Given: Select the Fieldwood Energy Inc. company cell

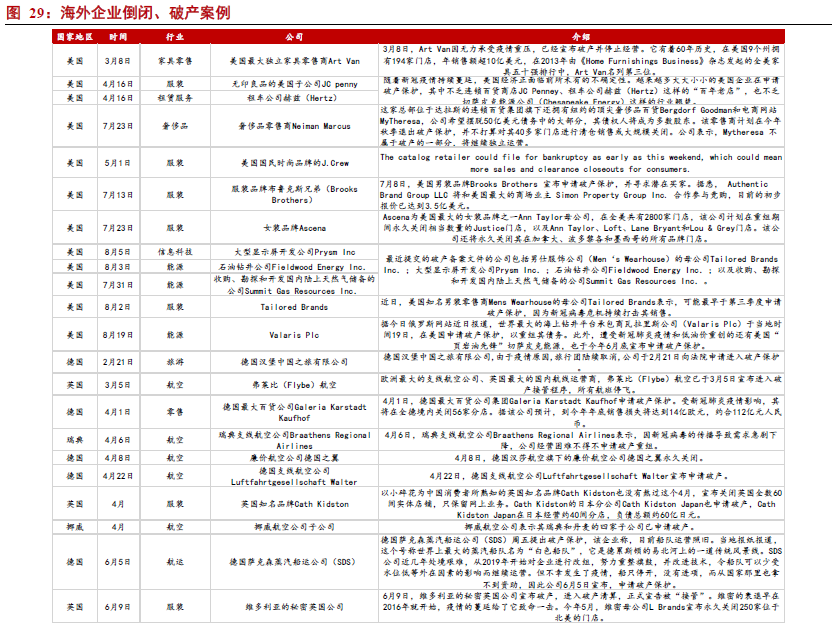Looking at the screenshot, I should [294, 267].
